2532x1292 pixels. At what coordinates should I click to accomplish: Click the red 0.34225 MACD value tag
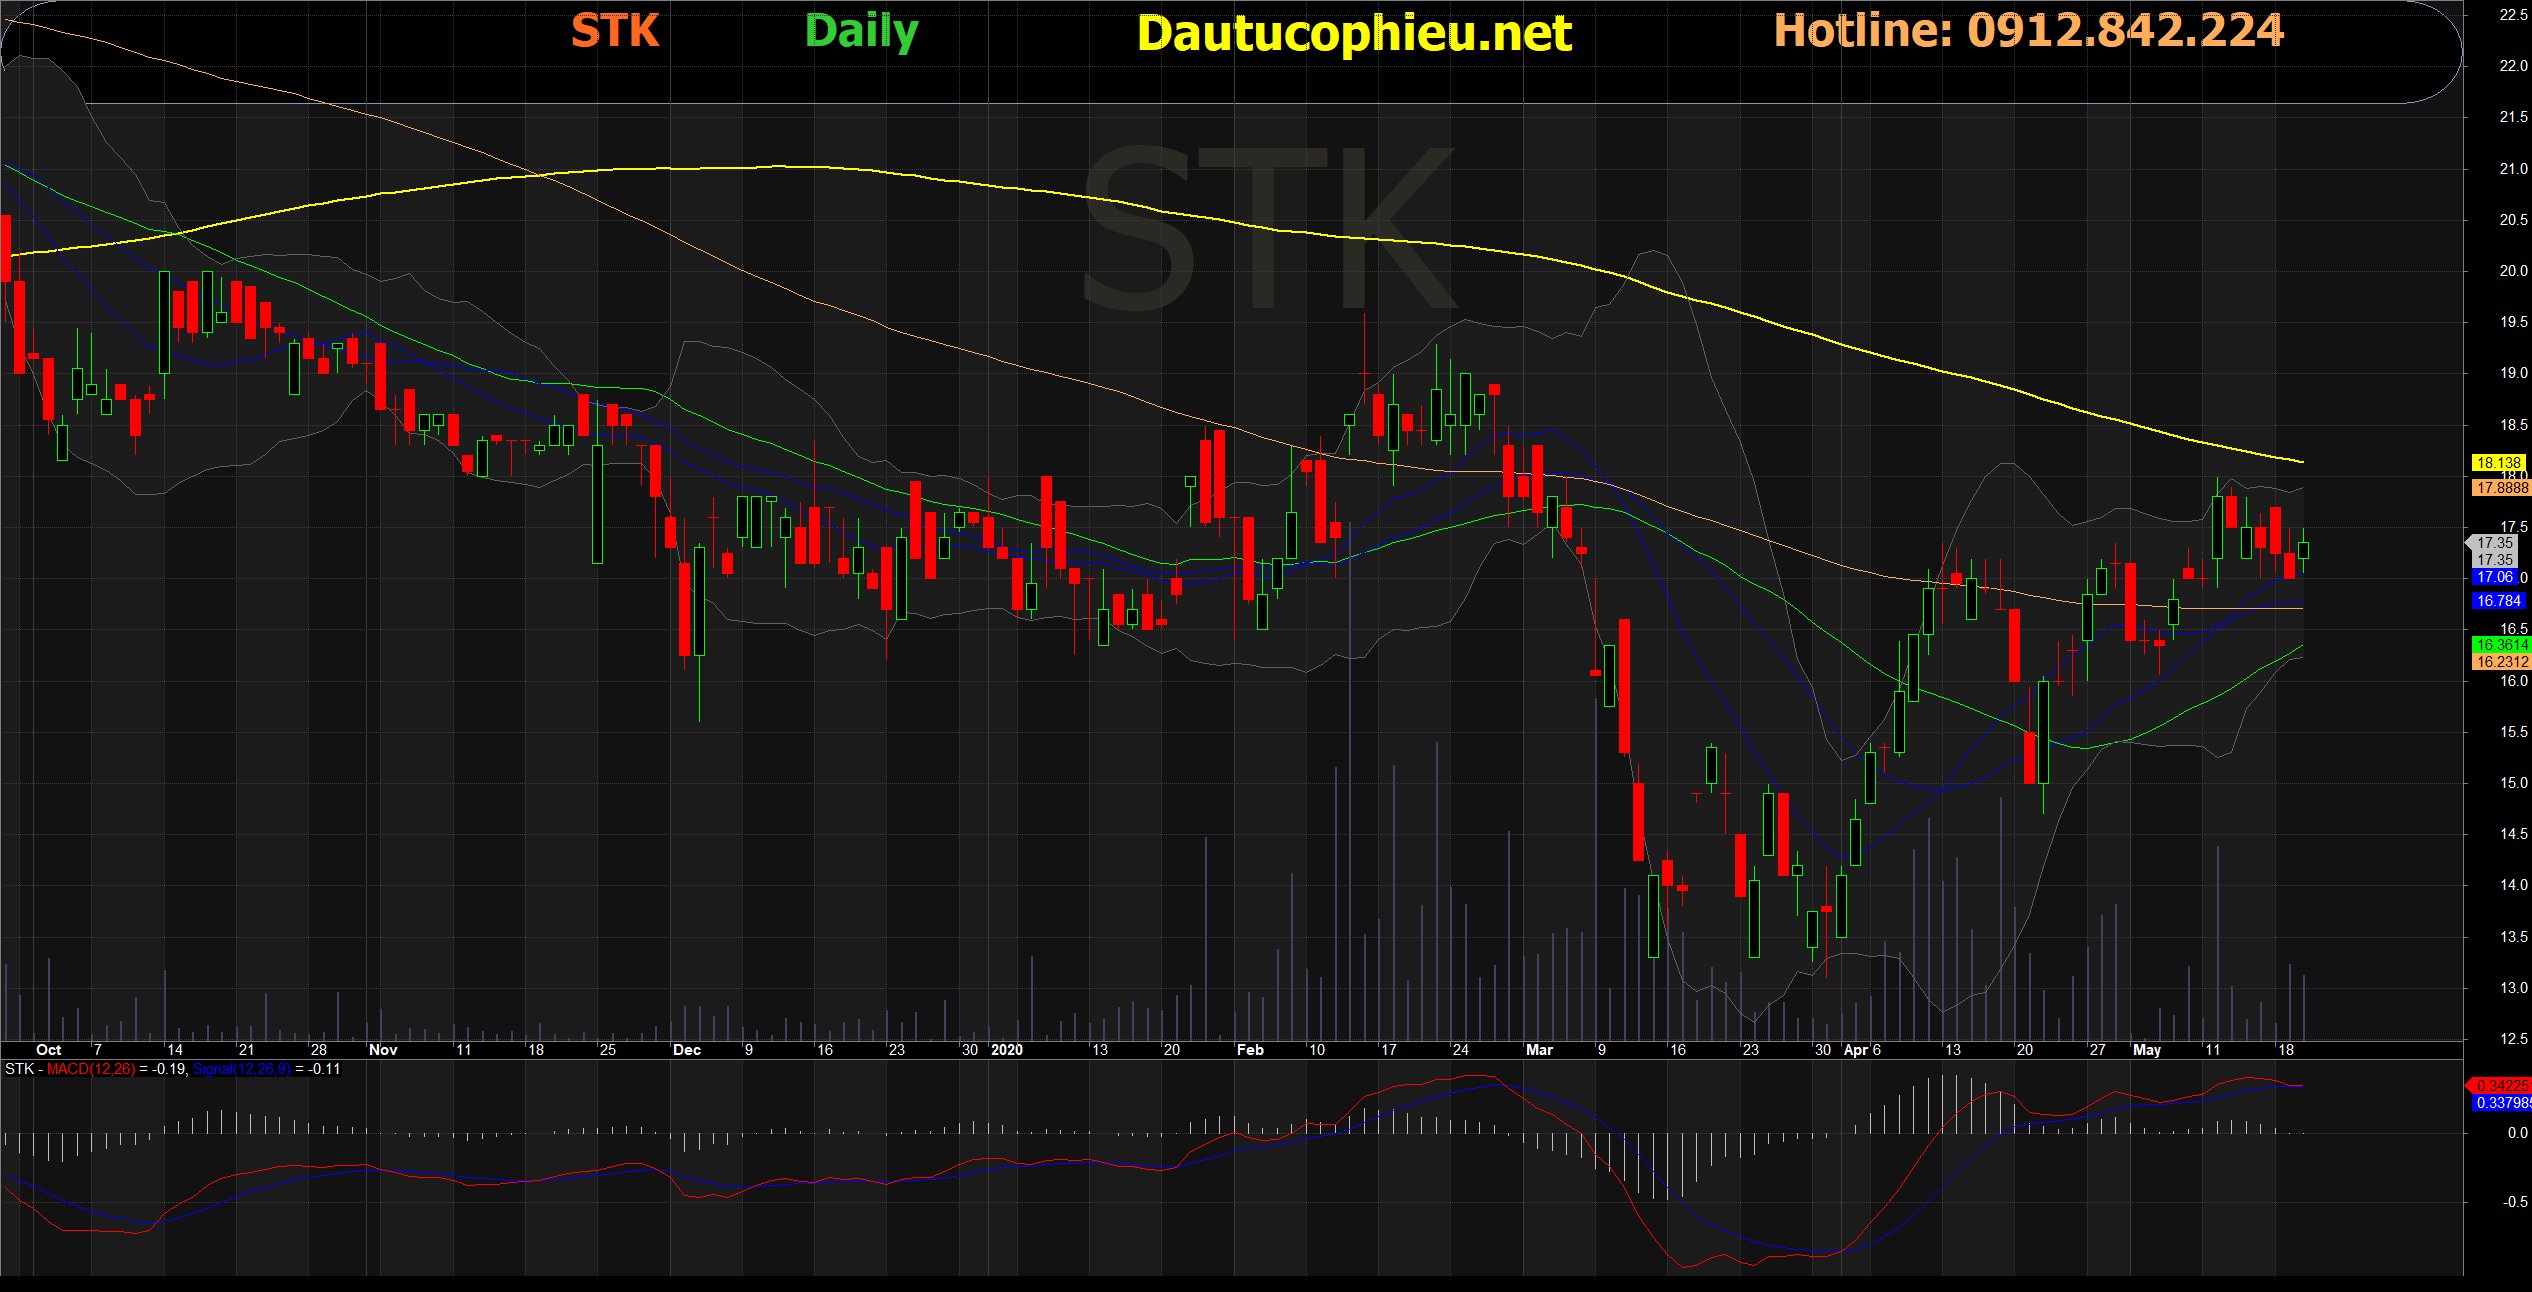(2501, 1085)
